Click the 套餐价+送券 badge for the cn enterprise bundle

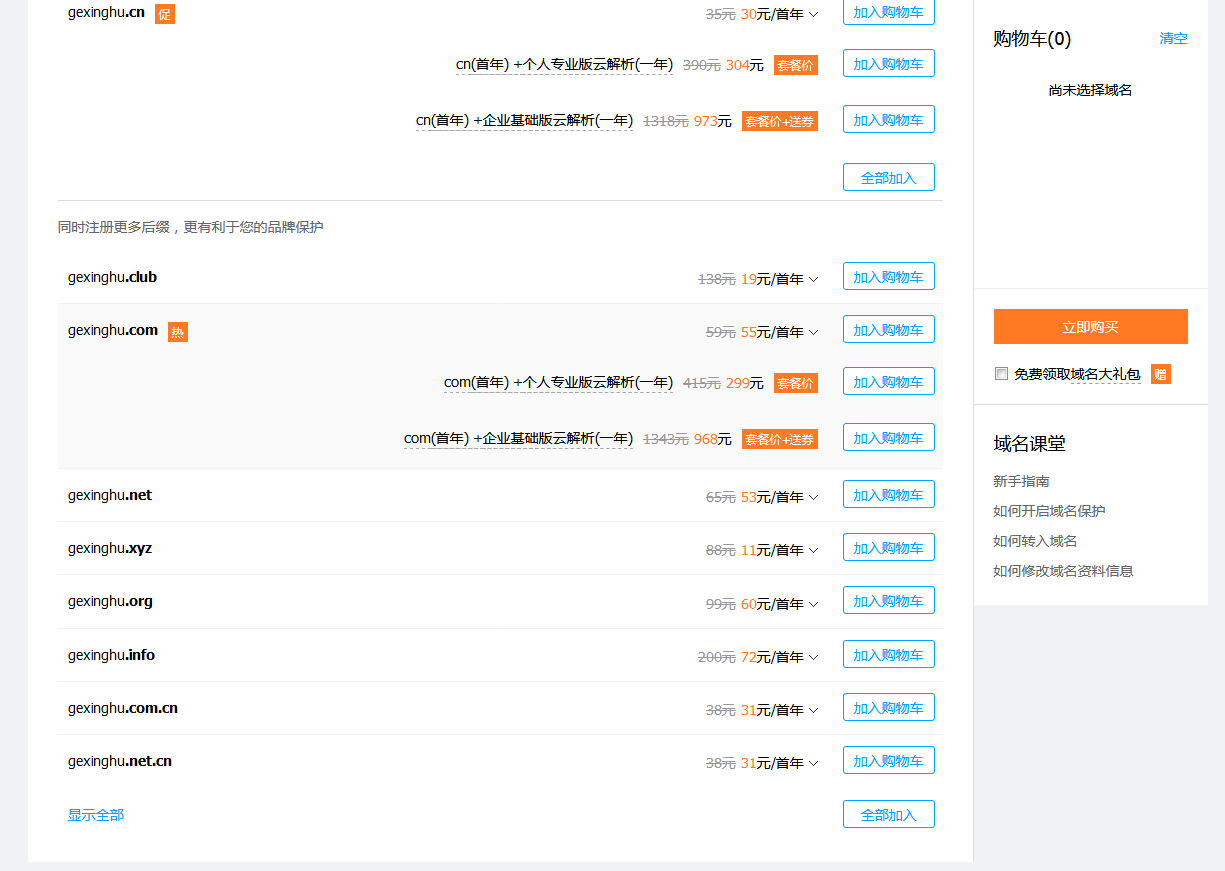tap(780, 120)
